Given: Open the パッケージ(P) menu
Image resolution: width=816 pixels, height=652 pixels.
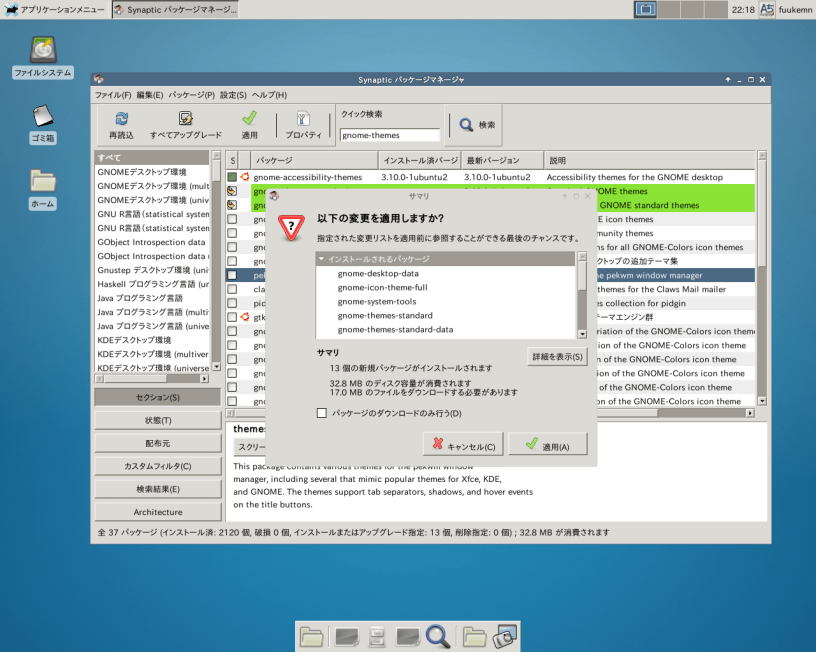Looking at the screenshot, I should (x=192, y=95).
